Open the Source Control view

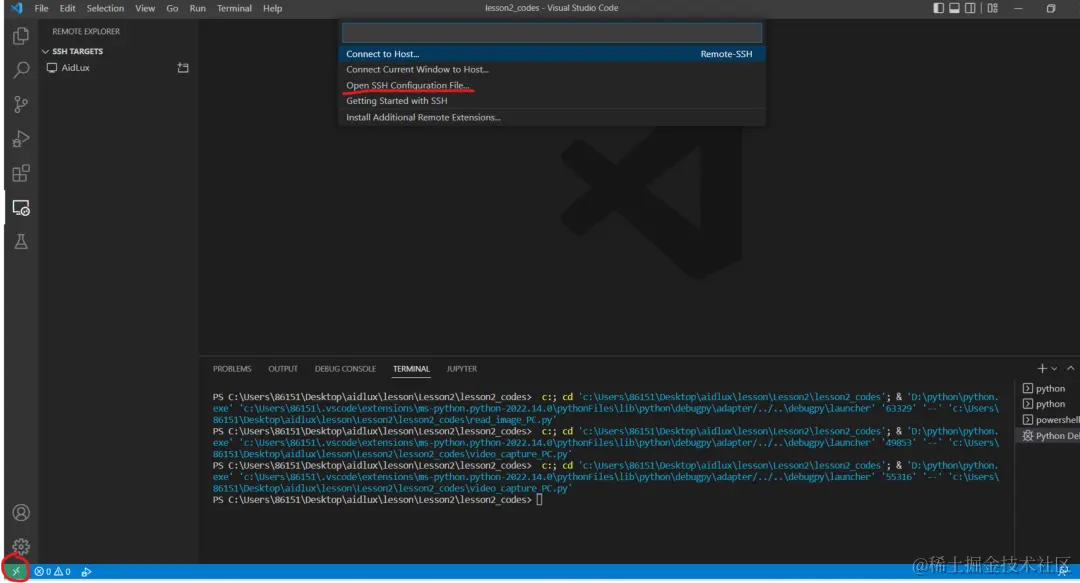[x=21, y=104]
